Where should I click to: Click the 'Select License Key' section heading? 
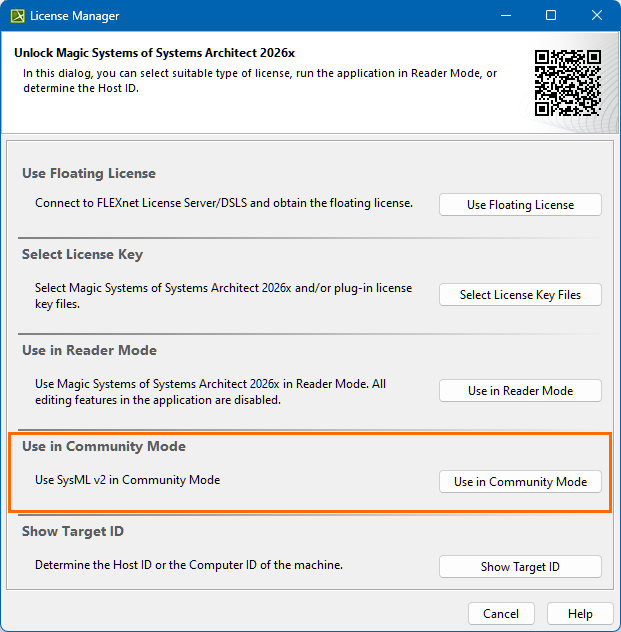tap(82, 254)
